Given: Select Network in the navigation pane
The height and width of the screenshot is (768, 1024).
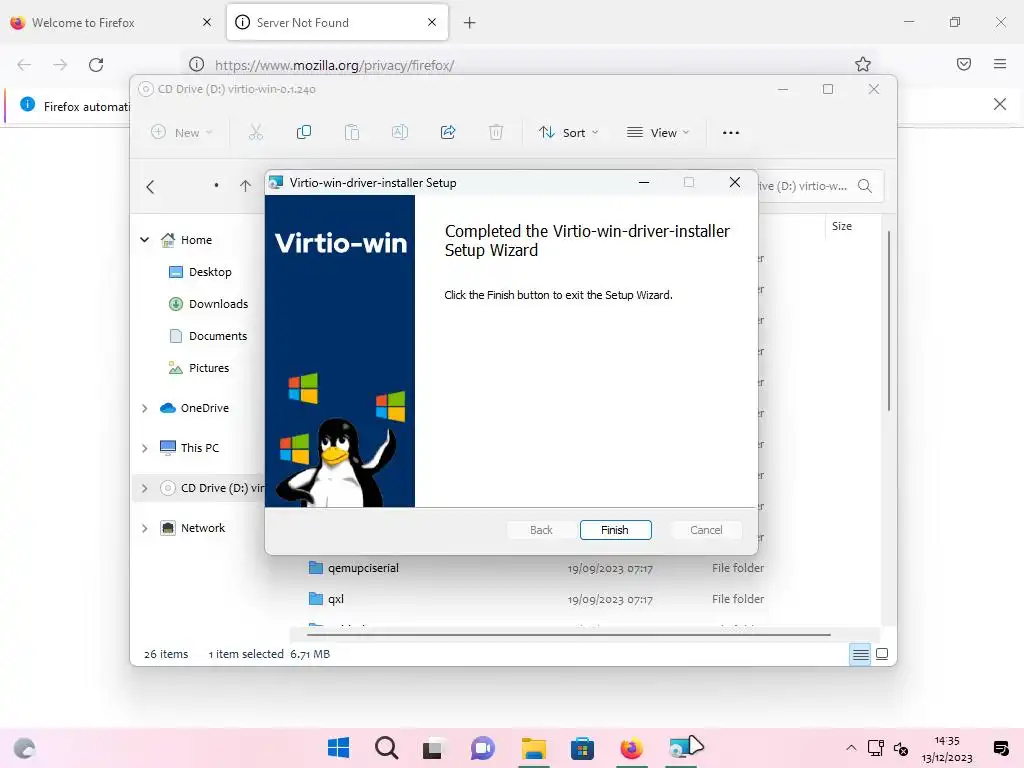Looking at the screenshot, I should (x=192, y=528).
